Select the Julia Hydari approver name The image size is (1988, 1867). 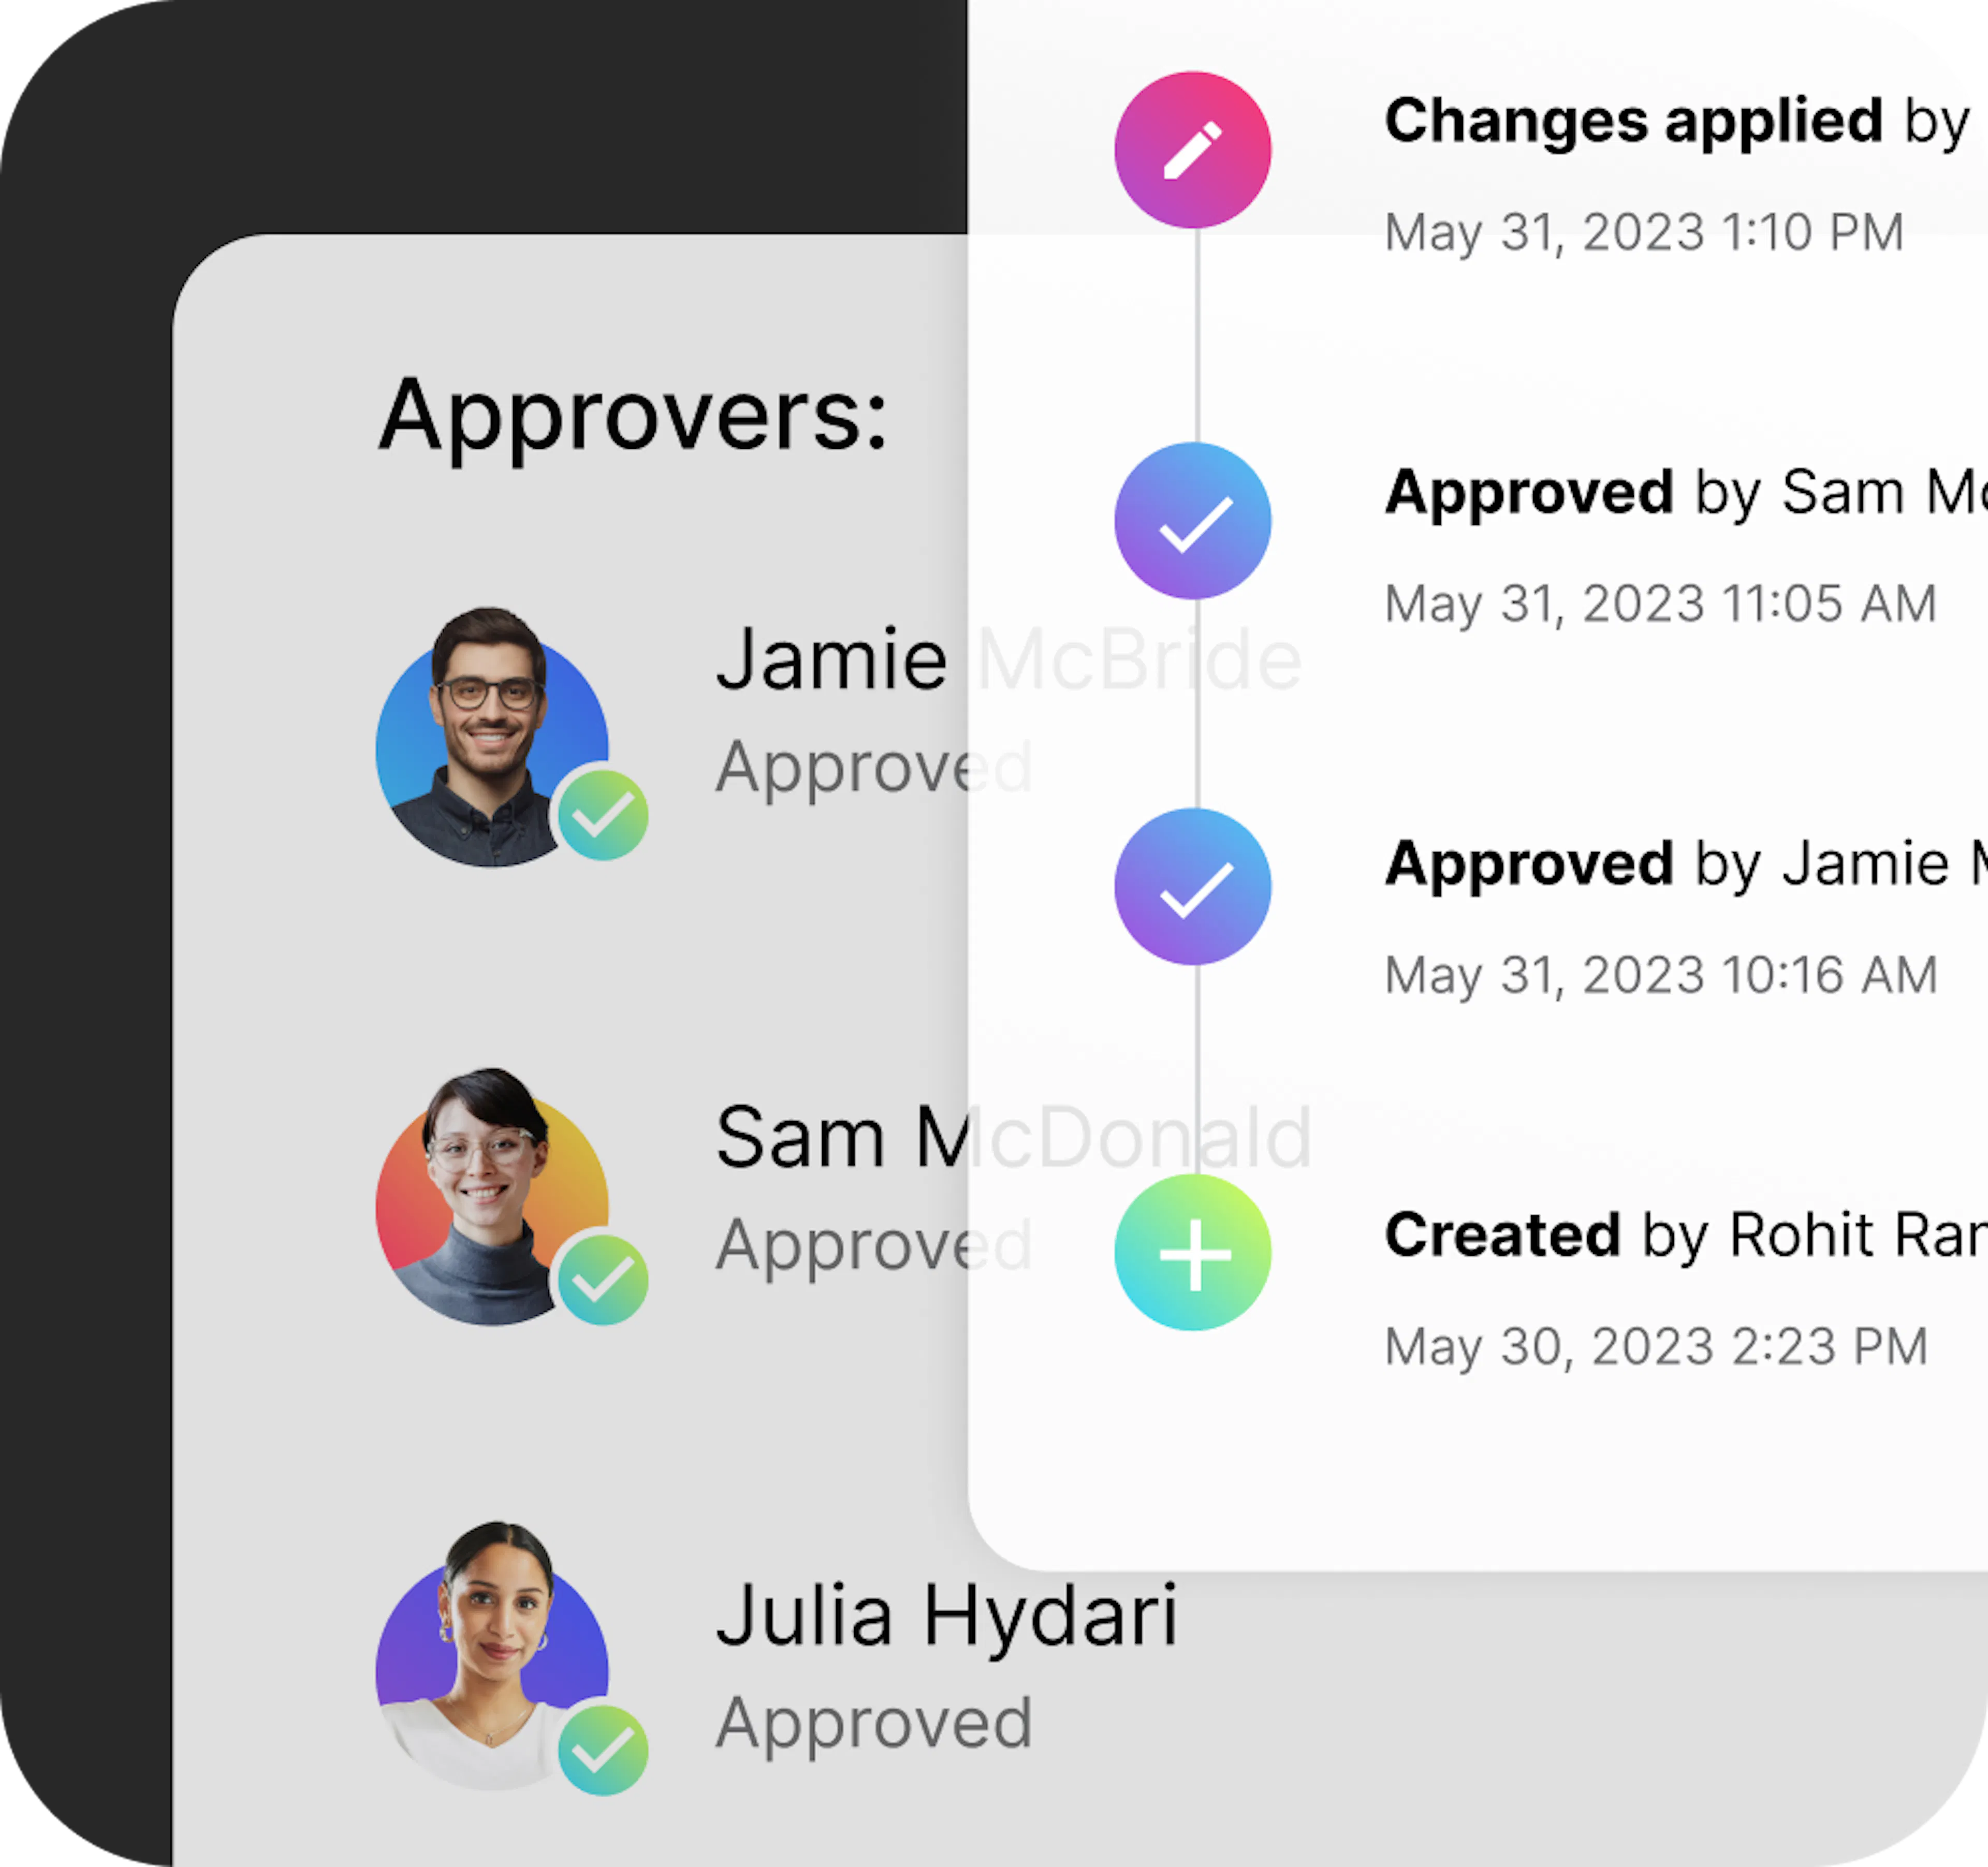point(947,1617)
